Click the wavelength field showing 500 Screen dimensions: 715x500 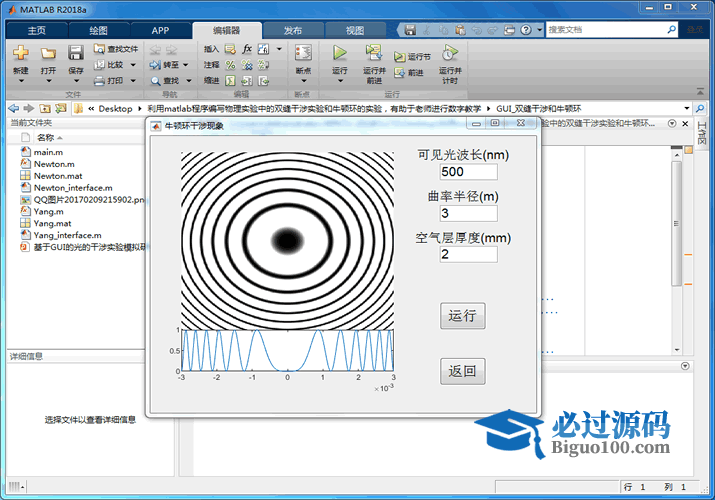click(x=468, y=172)
